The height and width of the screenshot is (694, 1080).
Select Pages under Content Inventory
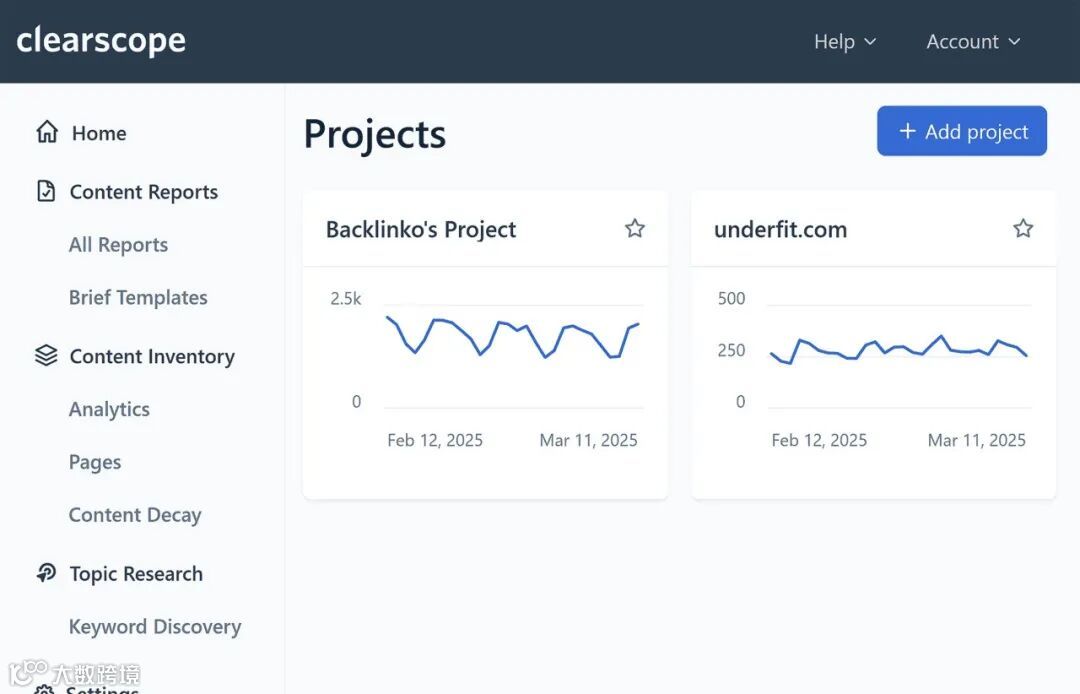[x=95, y=462]
